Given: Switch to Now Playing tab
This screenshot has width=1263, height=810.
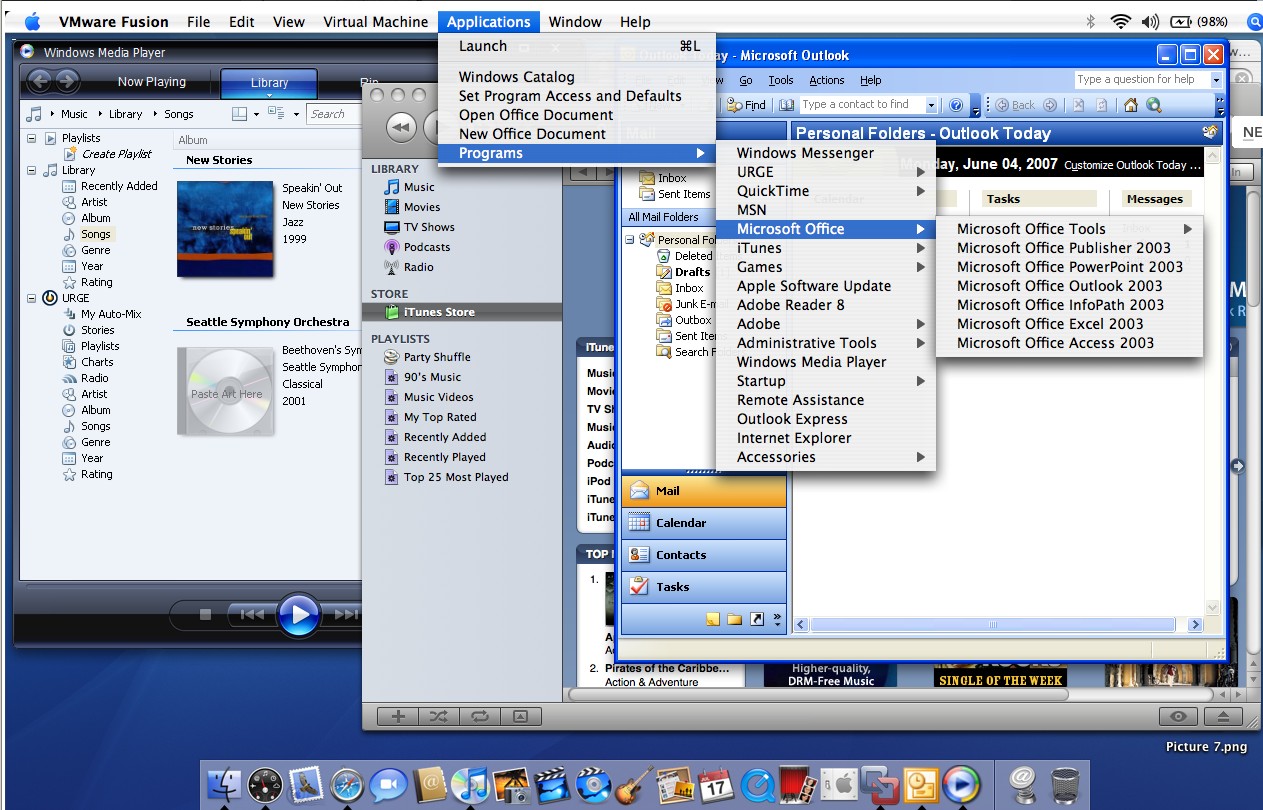Looking at the screenshot, I should 152,82.
